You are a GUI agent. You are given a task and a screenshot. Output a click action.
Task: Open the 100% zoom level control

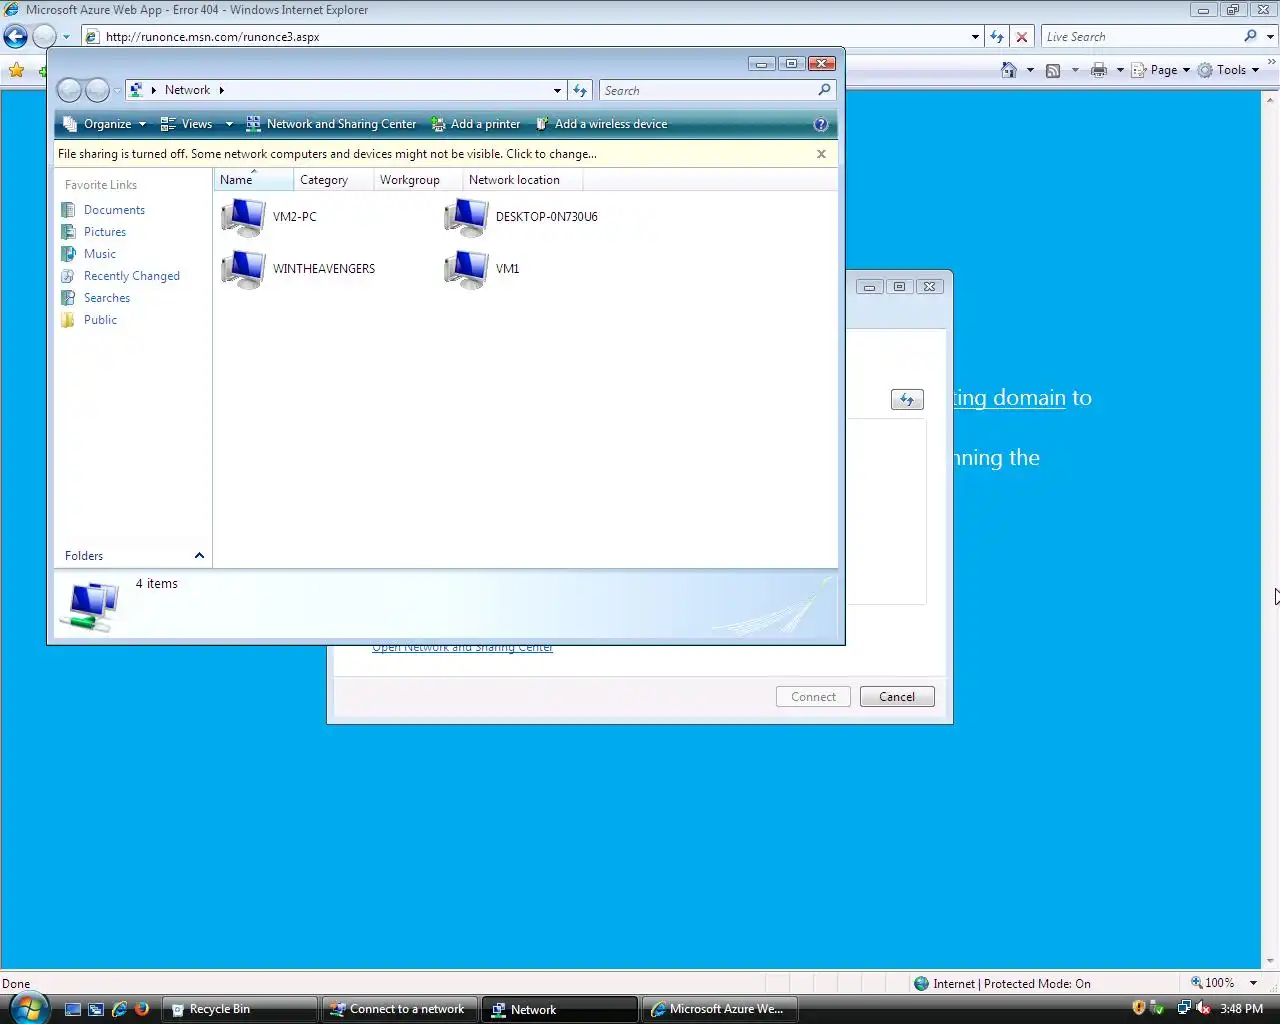tap(1224, 983)
